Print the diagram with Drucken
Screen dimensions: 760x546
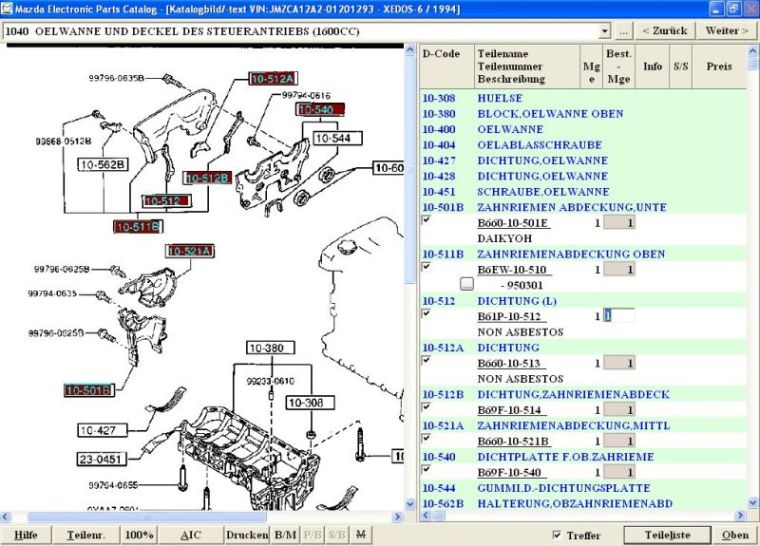tap(247, 535)
